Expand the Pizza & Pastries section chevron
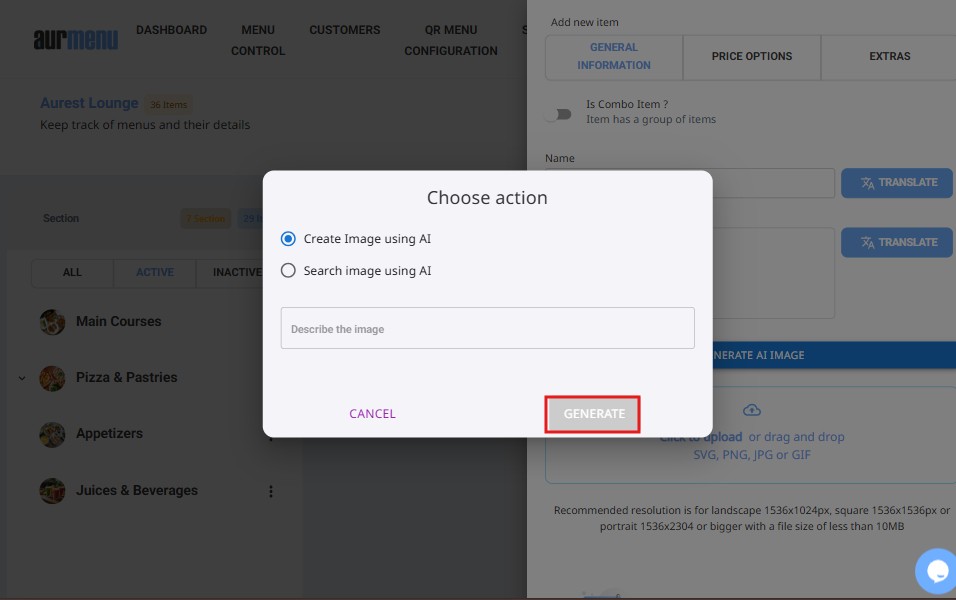This screenshot has height=600, width=956. coord(22,378)
